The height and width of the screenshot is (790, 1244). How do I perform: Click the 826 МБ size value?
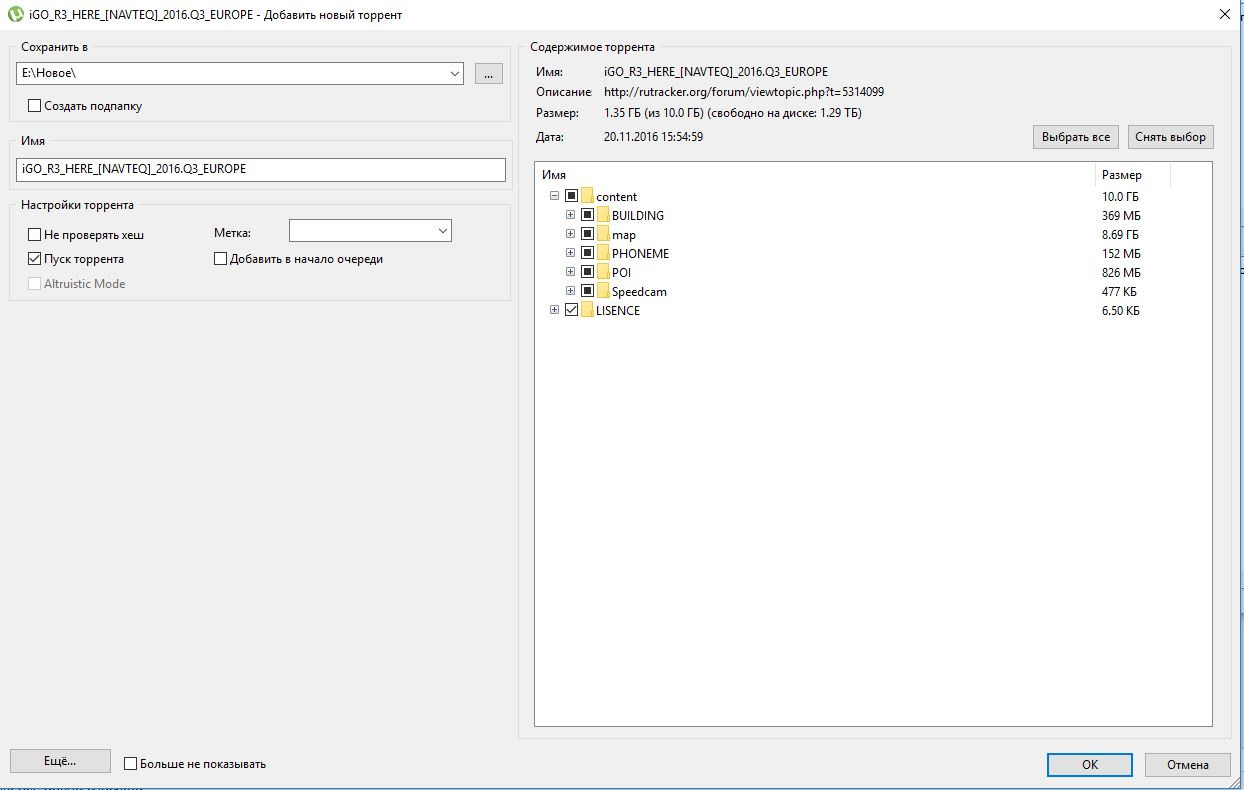pos(1121,273)
